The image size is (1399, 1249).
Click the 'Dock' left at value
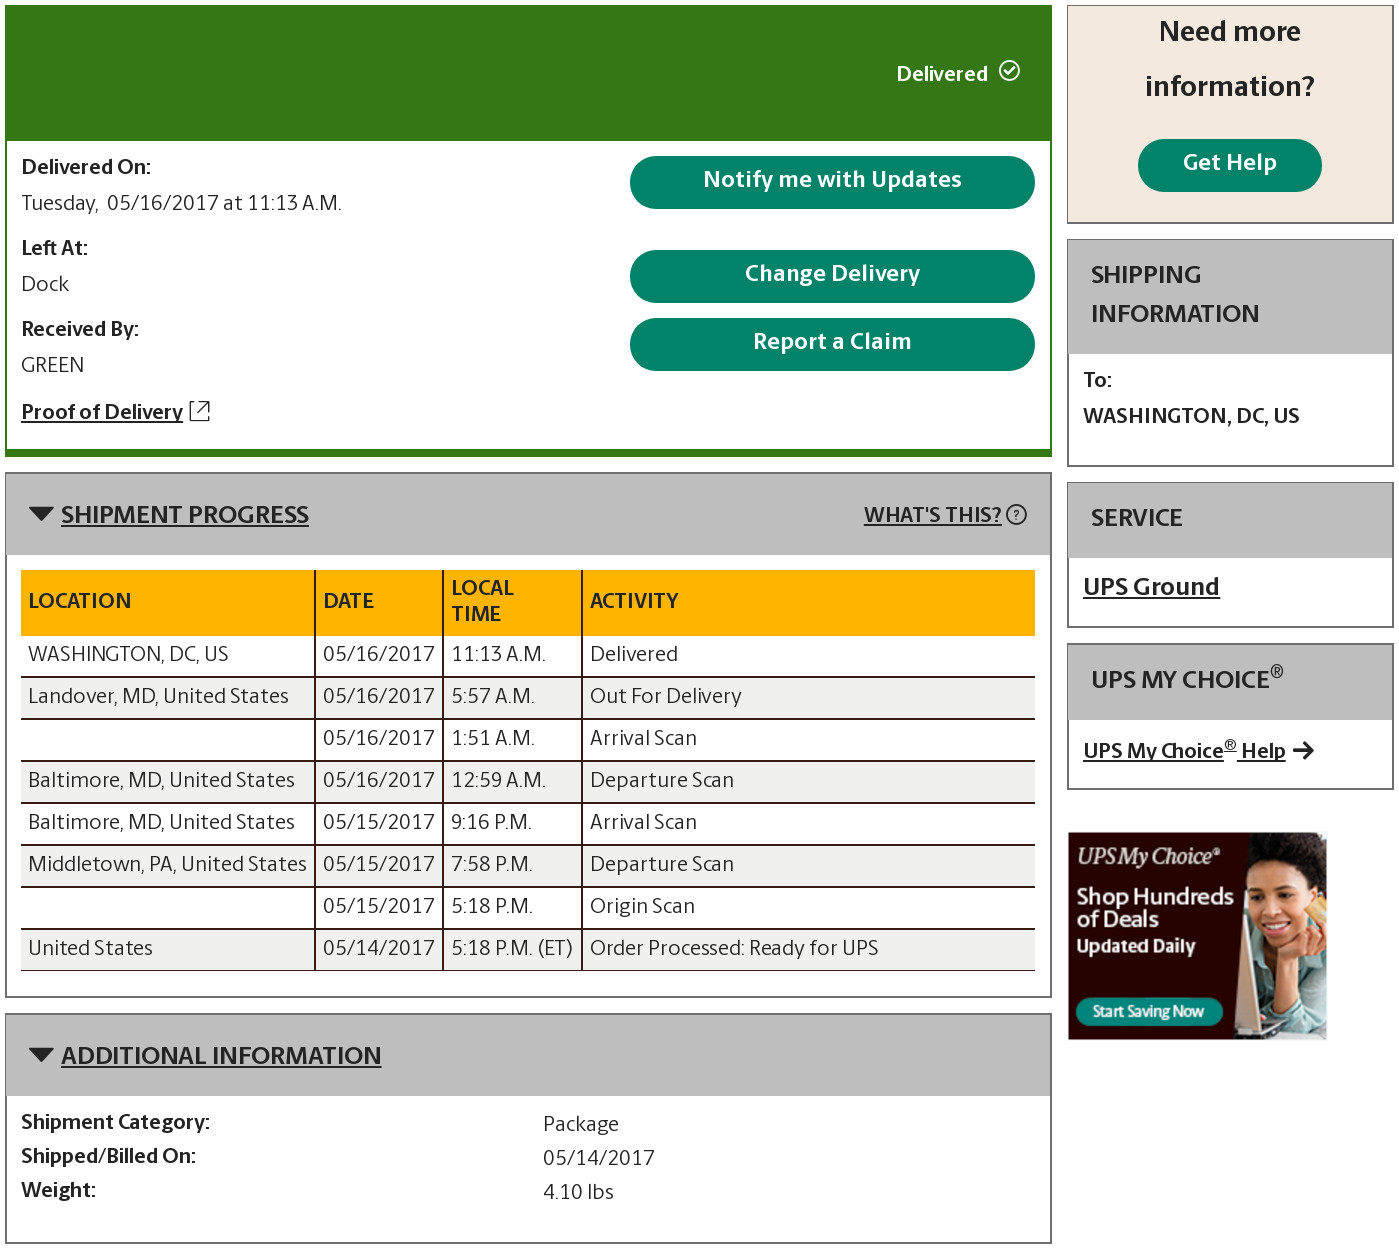click(x=45, y=284)
